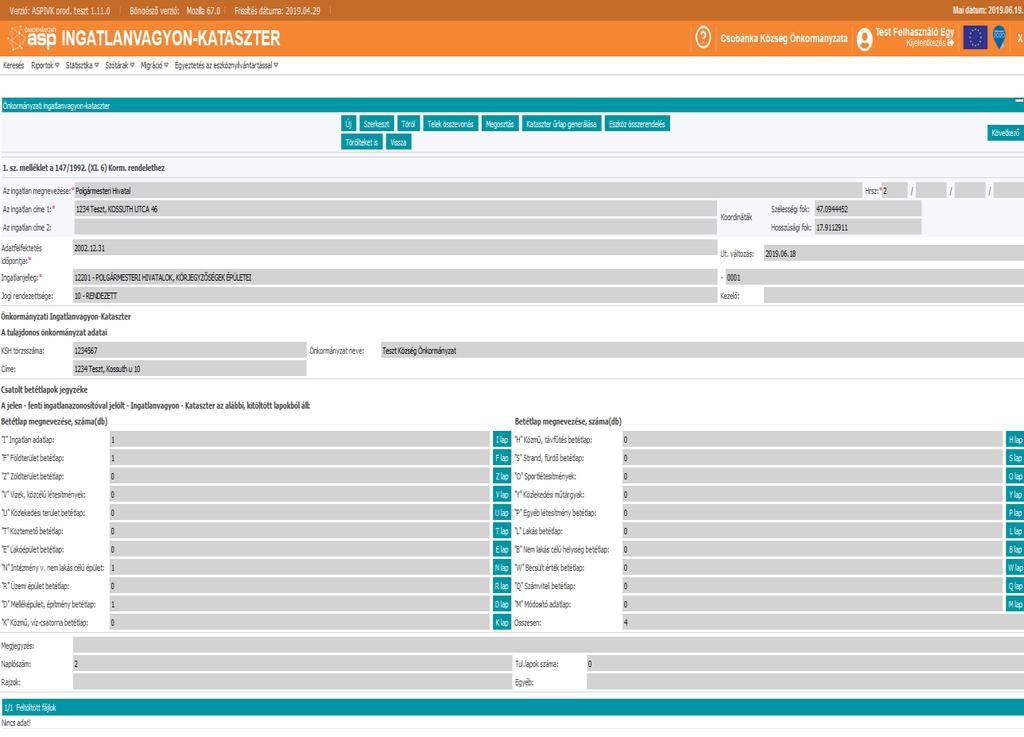Screen dimensions: 1024x737
Task: Click the user profile avatar icon
Action: pos(864,39)
